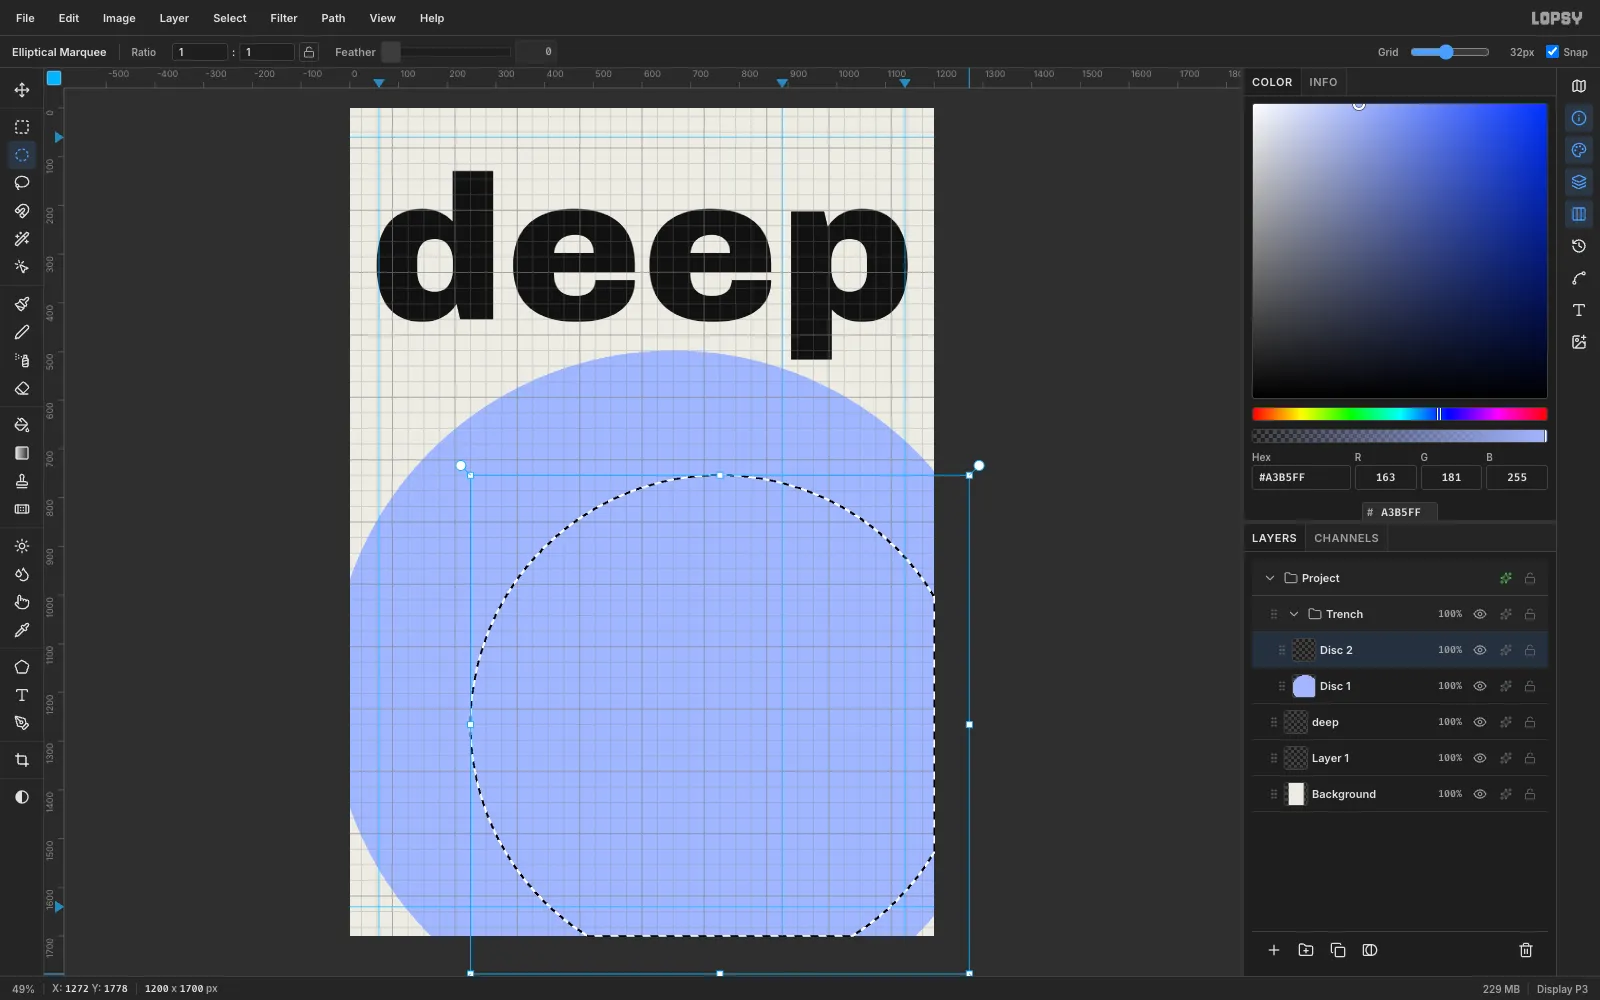
Task: Adjust the Grid size slider
Action: [1450, 52]
